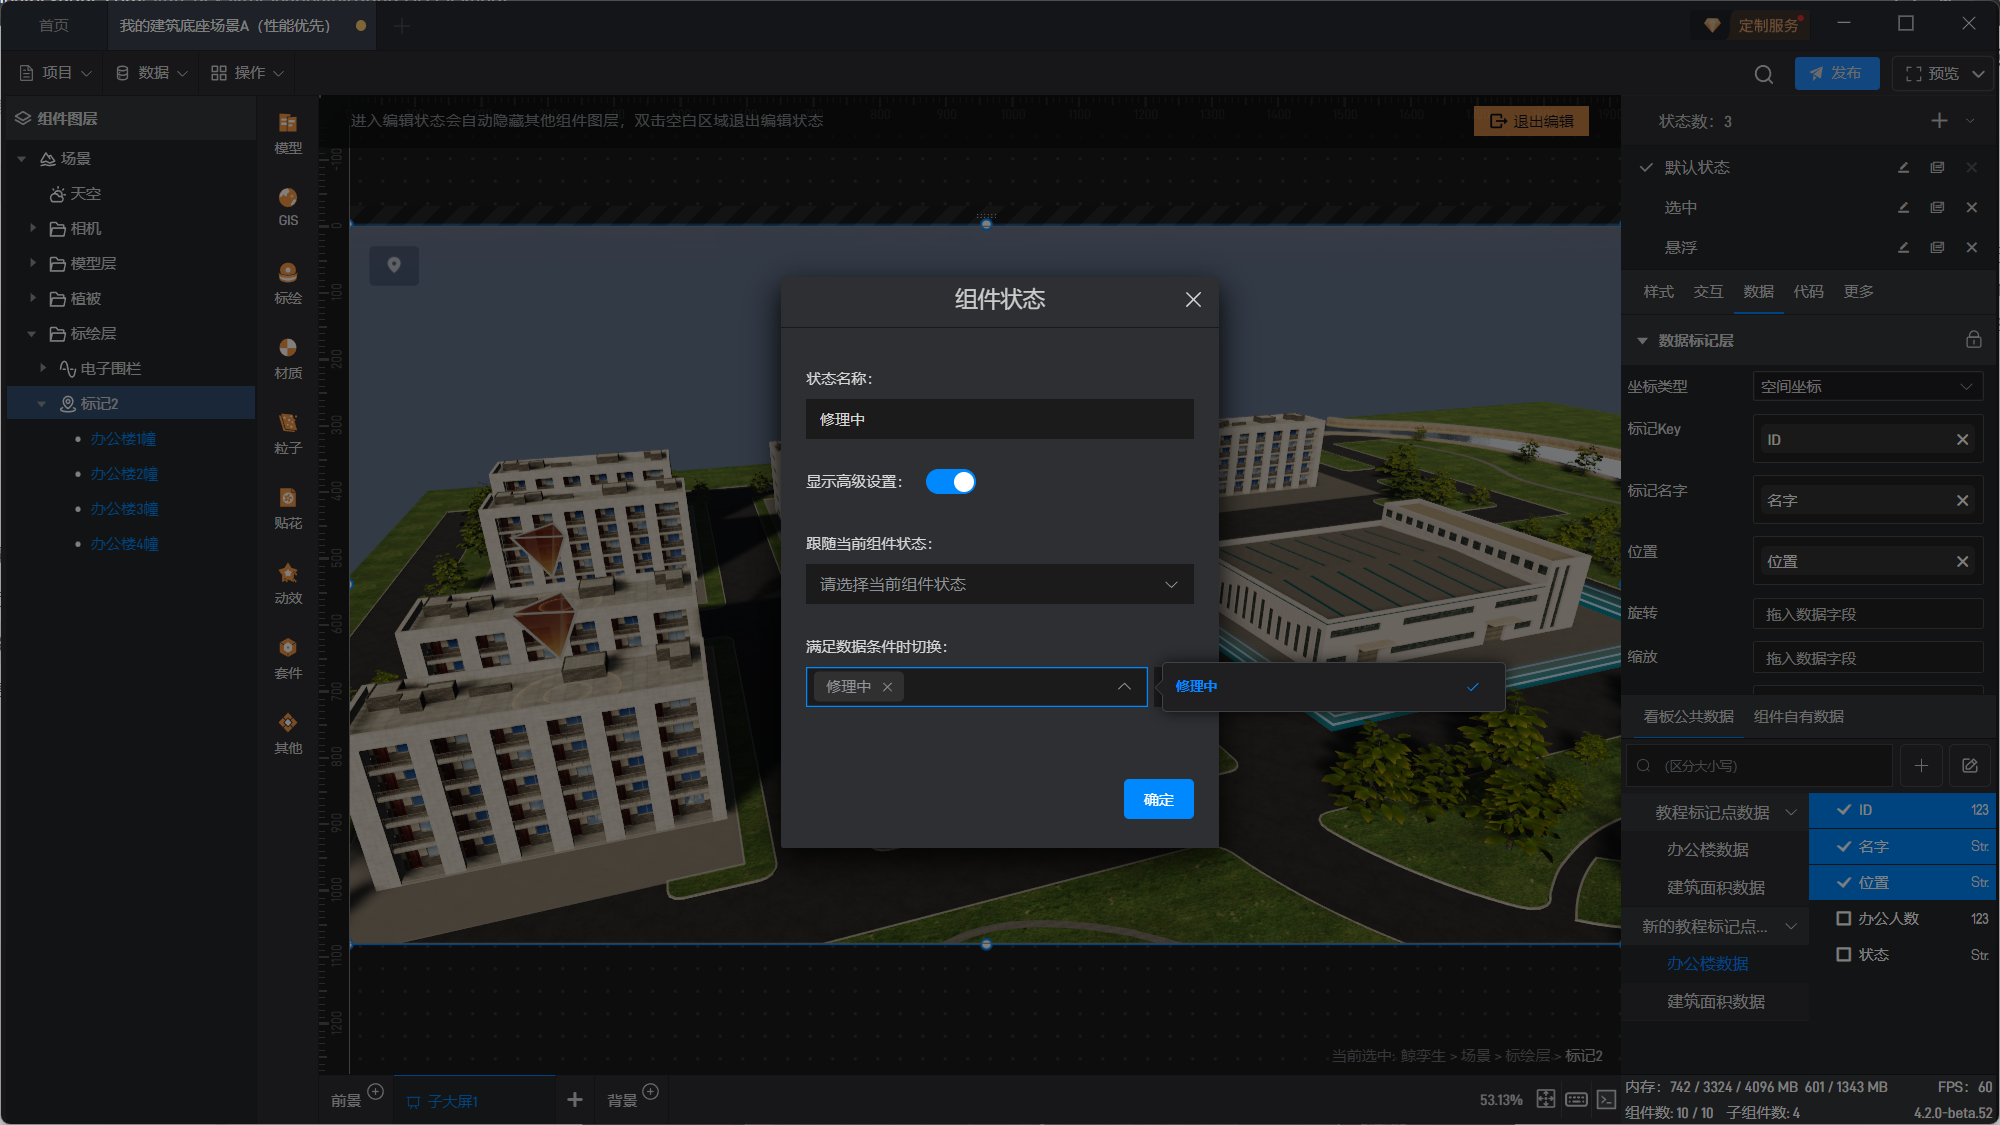This screenshot has width=2000, height=1125.
Task: Open 坐标类型 空间坐标 dropdown
Action: click(x=1866, y=387)
